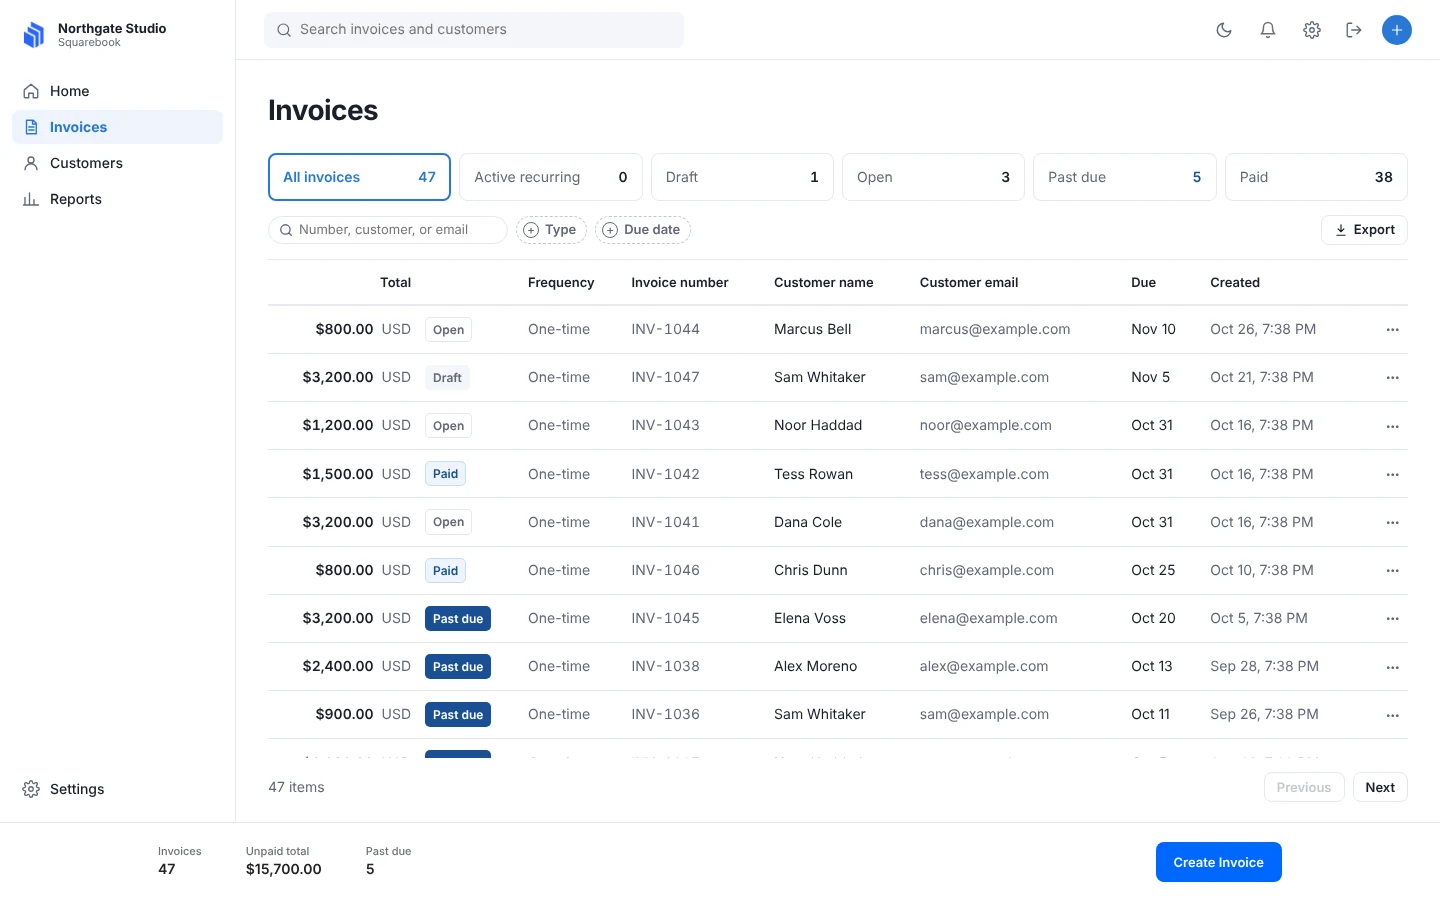Viewport: 1440px width, 900px height.
Task: Click customer name Alex Moreno
Action: (x=815, y=666)
